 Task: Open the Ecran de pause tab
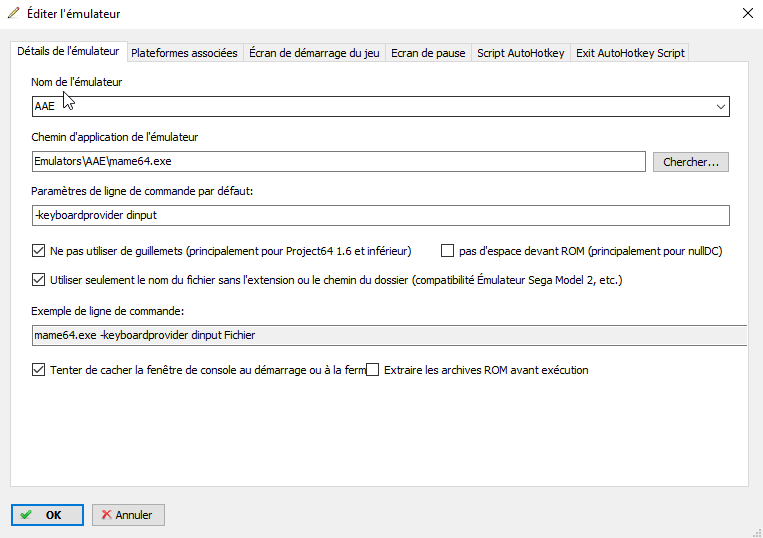[x=428, y=53]
